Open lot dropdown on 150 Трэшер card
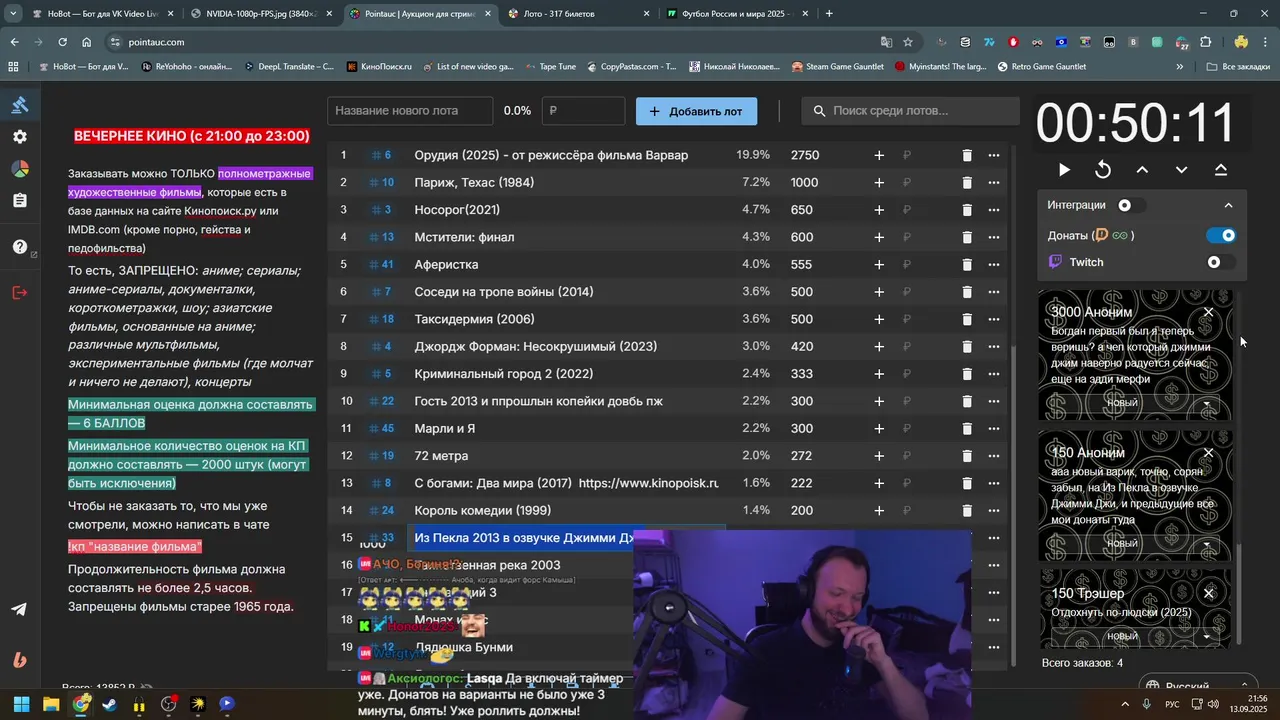The height and width of the screenshot is (720, 1280). point(1207,637)
